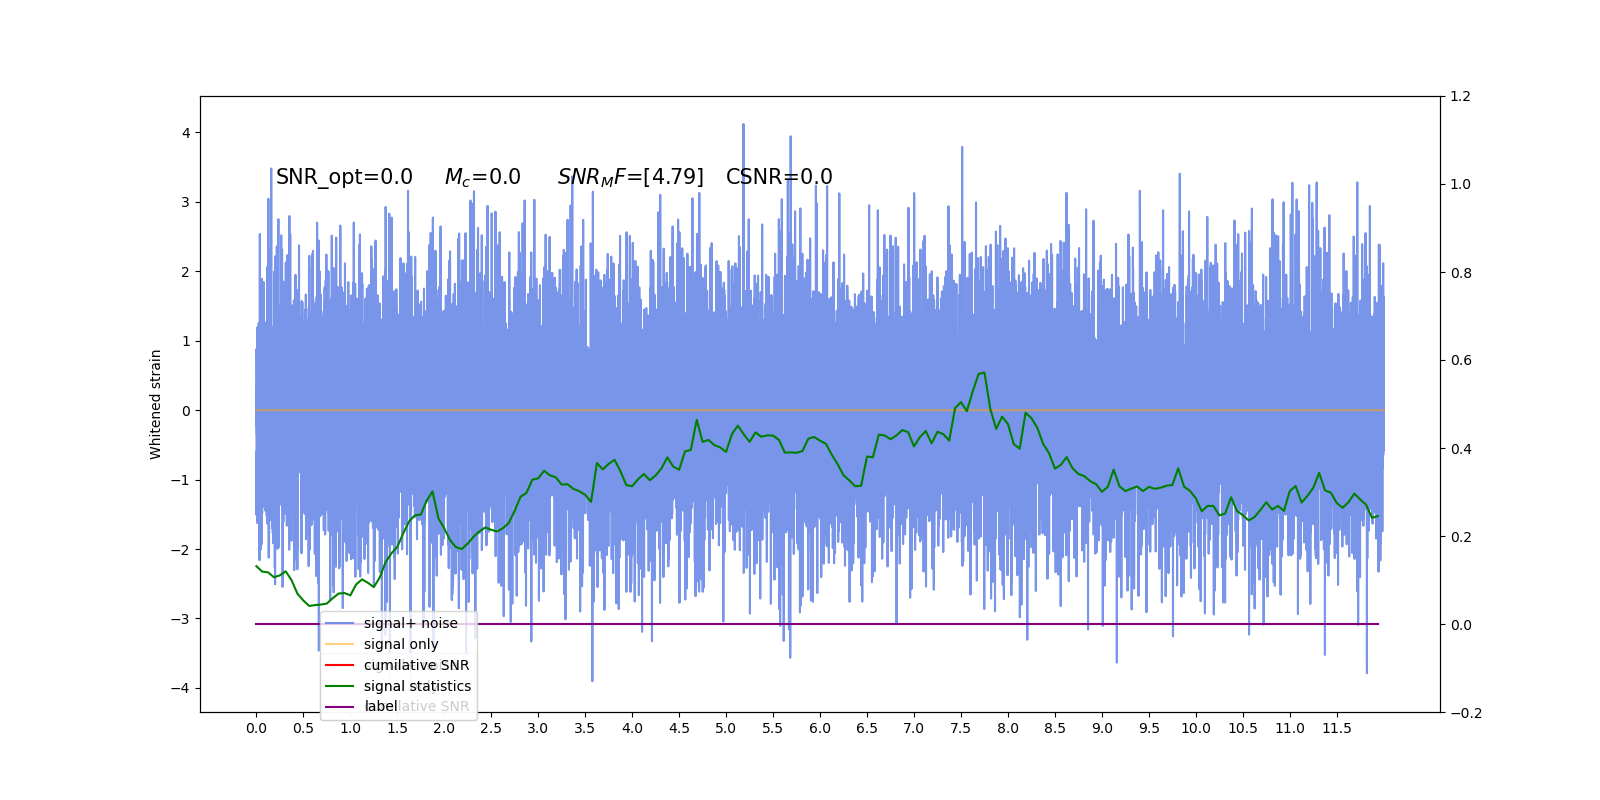Click the 'CSNR=0.0' annotation text
Screen dimensions: 1600x800
[779, 177]
